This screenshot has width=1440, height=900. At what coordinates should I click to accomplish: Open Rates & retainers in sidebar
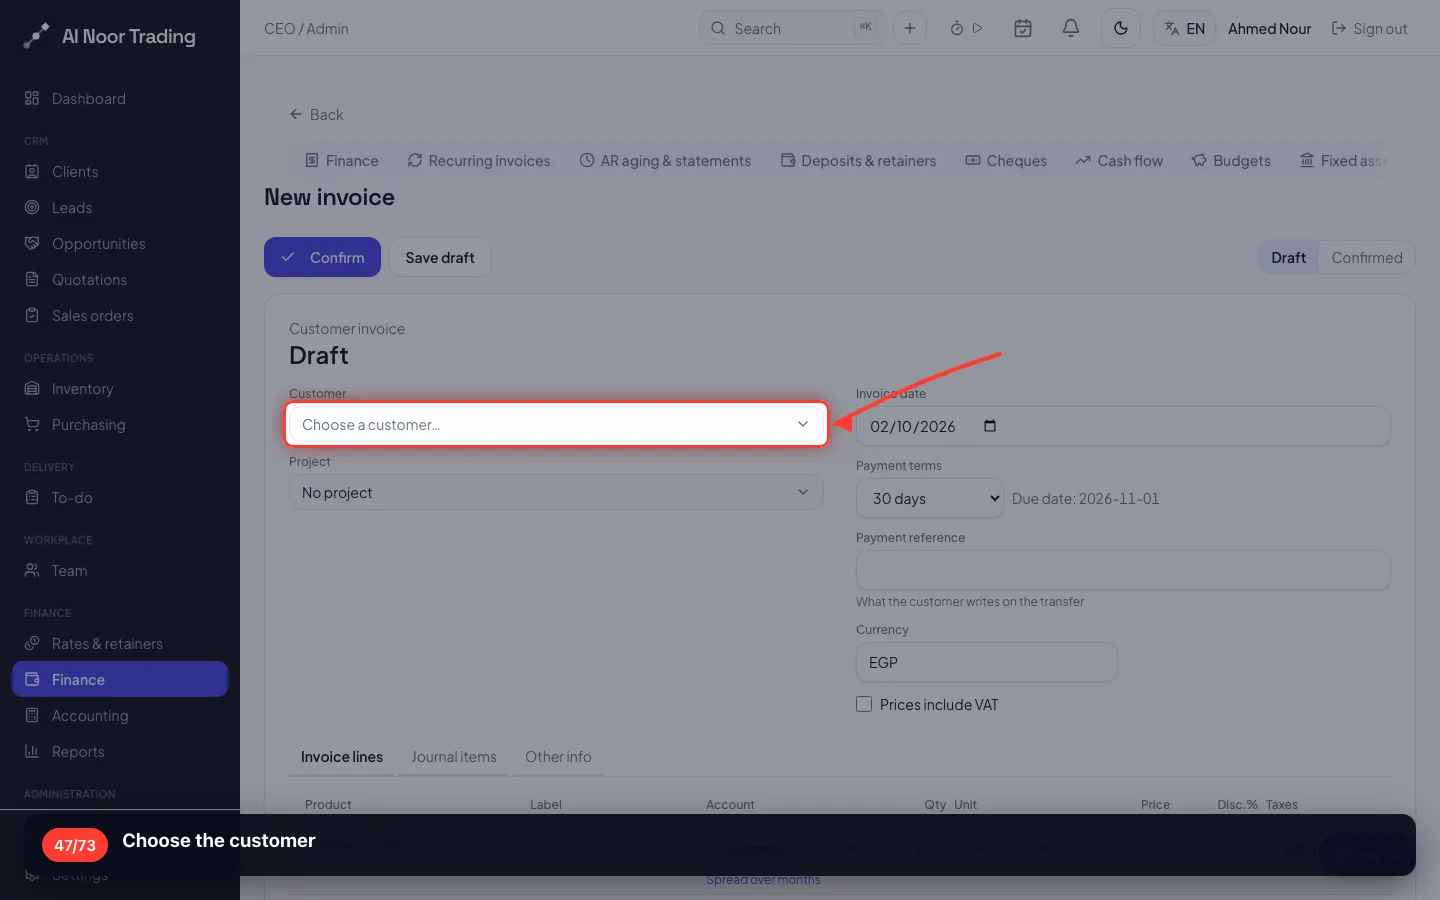click(120, 643)
